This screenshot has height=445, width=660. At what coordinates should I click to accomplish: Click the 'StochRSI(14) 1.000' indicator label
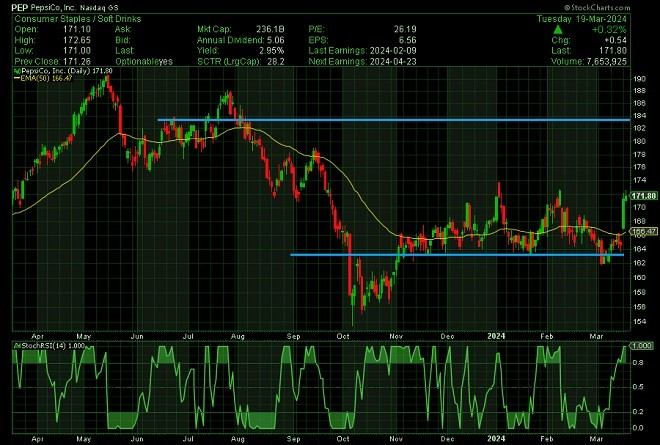pyautogui.click(x=53, y=346)
